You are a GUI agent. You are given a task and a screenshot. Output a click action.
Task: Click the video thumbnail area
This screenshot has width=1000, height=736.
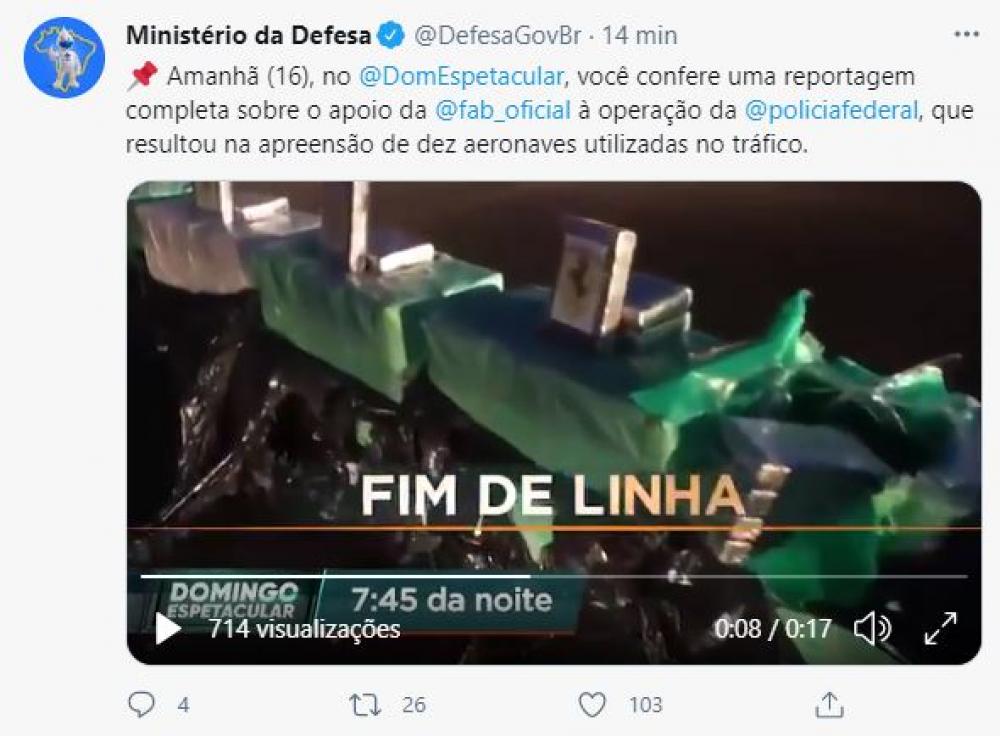[x=554, y=383]
